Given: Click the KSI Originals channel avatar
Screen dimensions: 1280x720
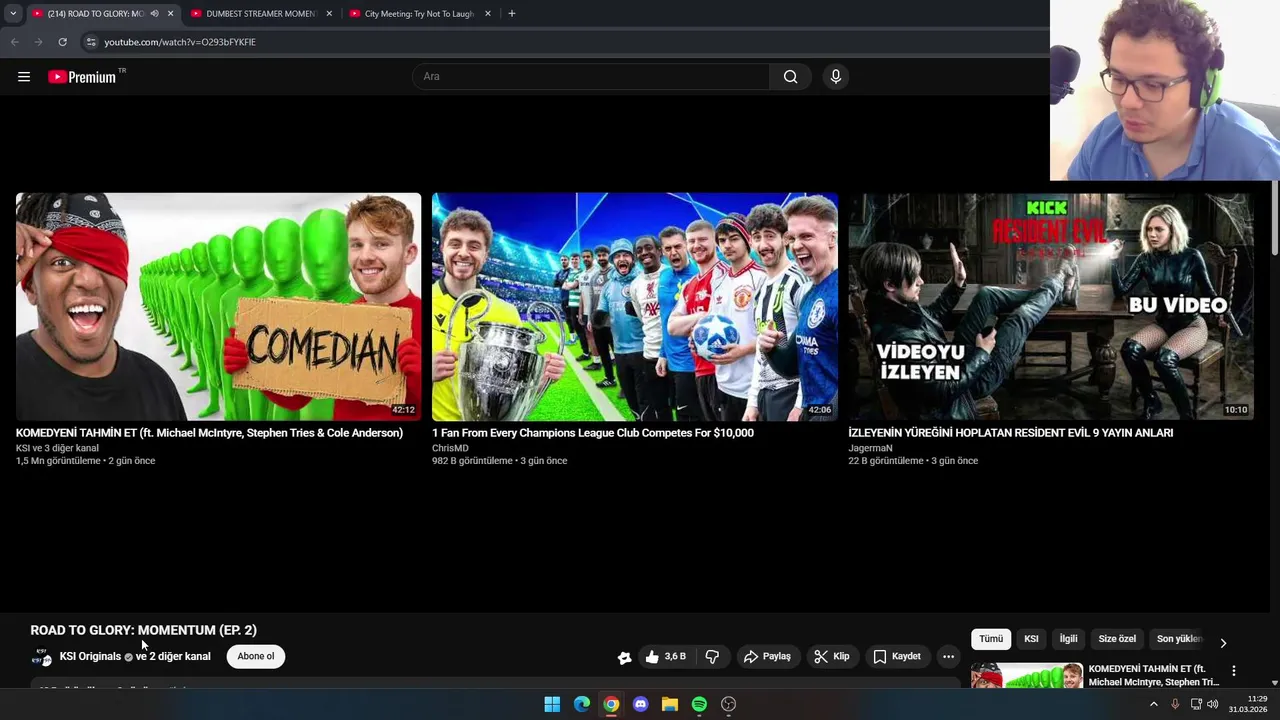Looking at the screenshot, I should click(41, 657).
